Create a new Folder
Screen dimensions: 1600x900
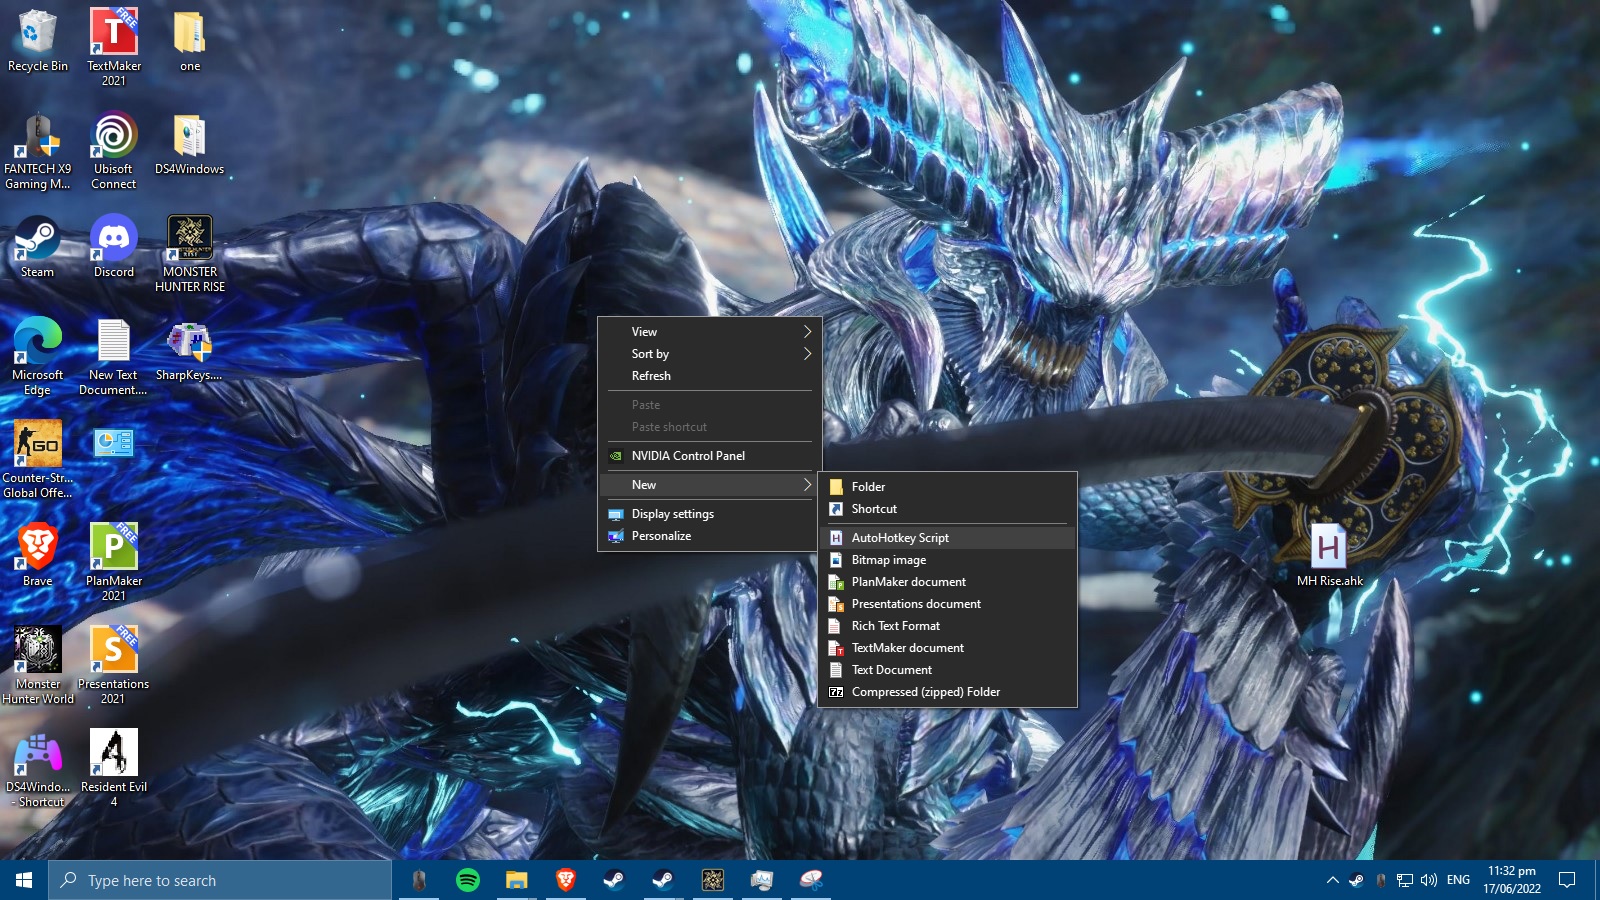point(947,487)
